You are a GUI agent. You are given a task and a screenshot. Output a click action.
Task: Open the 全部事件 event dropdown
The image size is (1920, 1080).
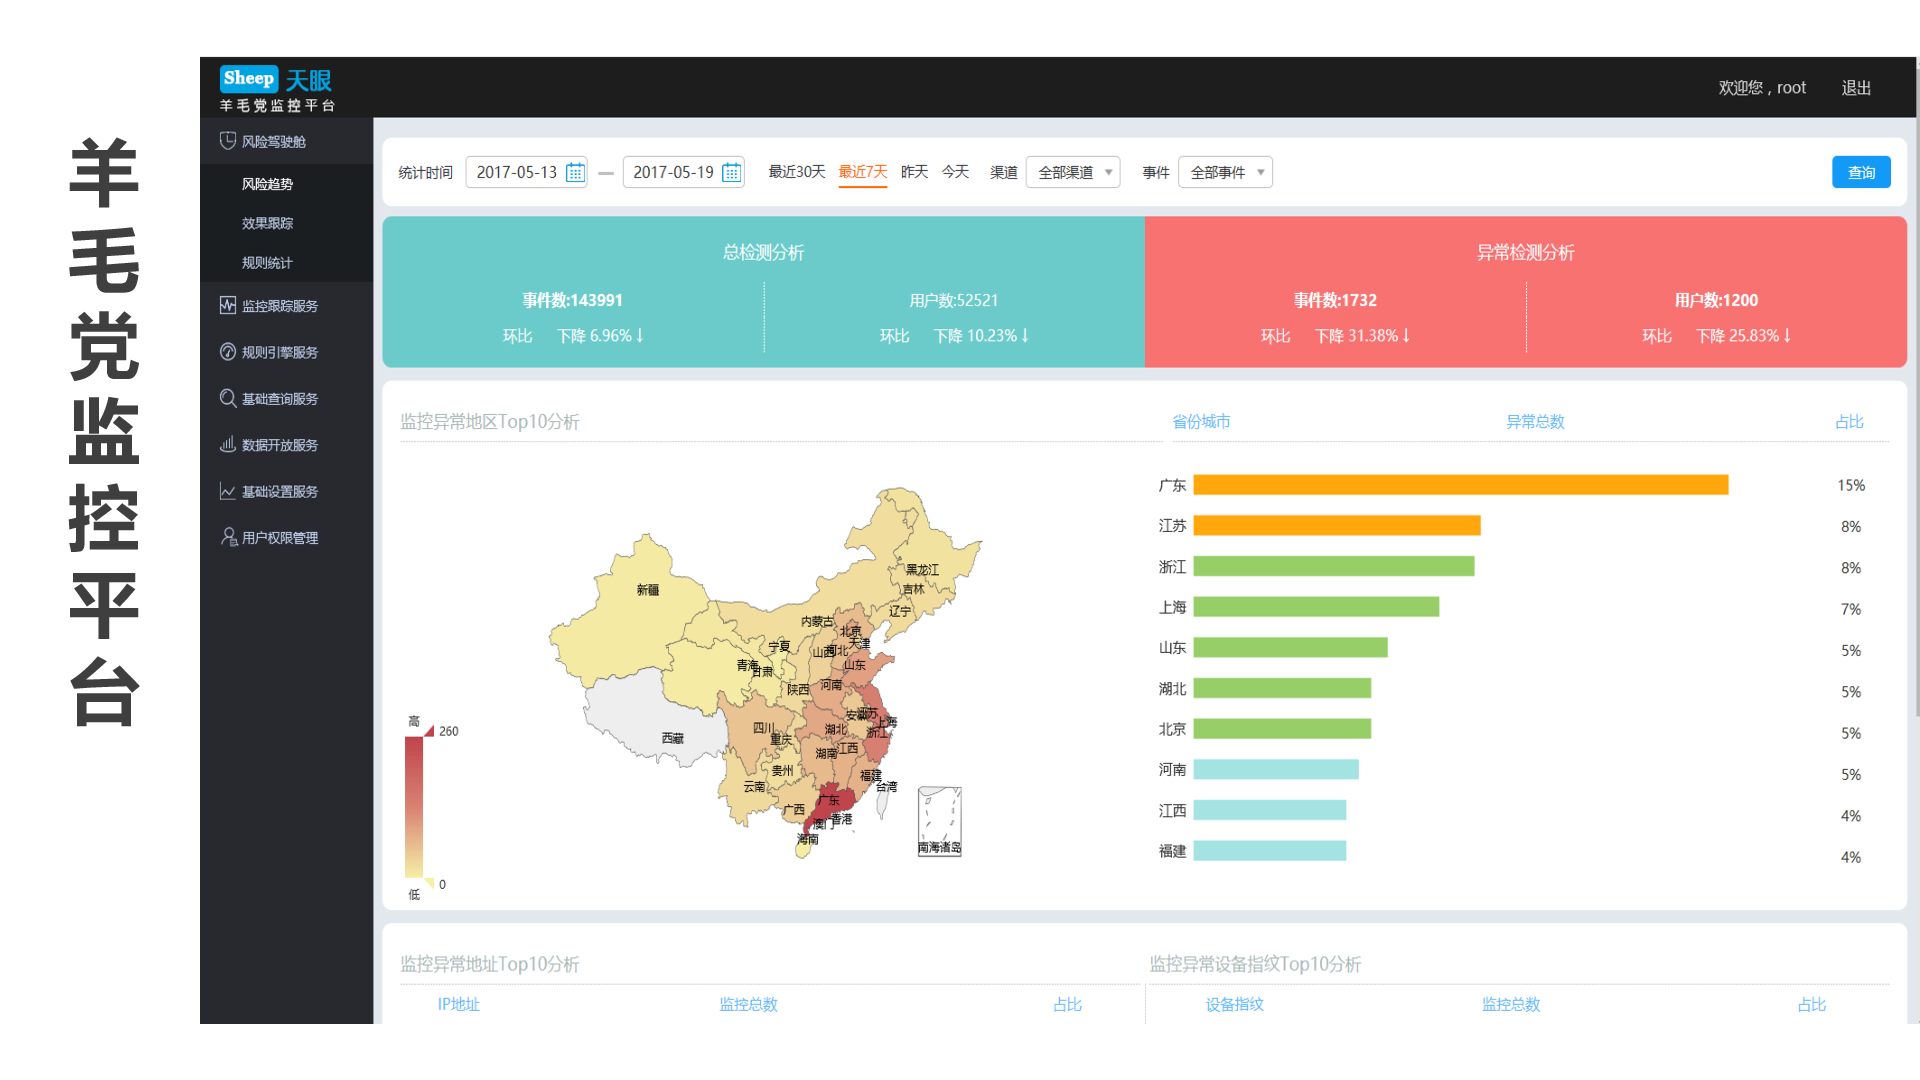click(1225, 172)
